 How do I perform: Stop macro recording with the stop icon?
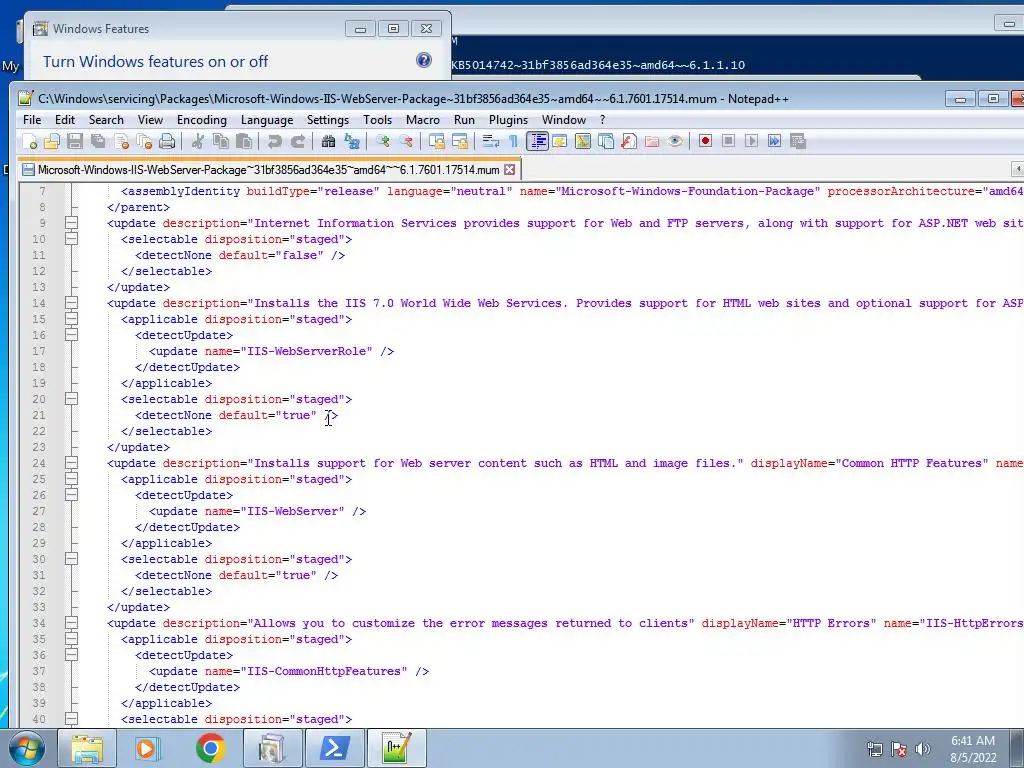coord(729,142)
